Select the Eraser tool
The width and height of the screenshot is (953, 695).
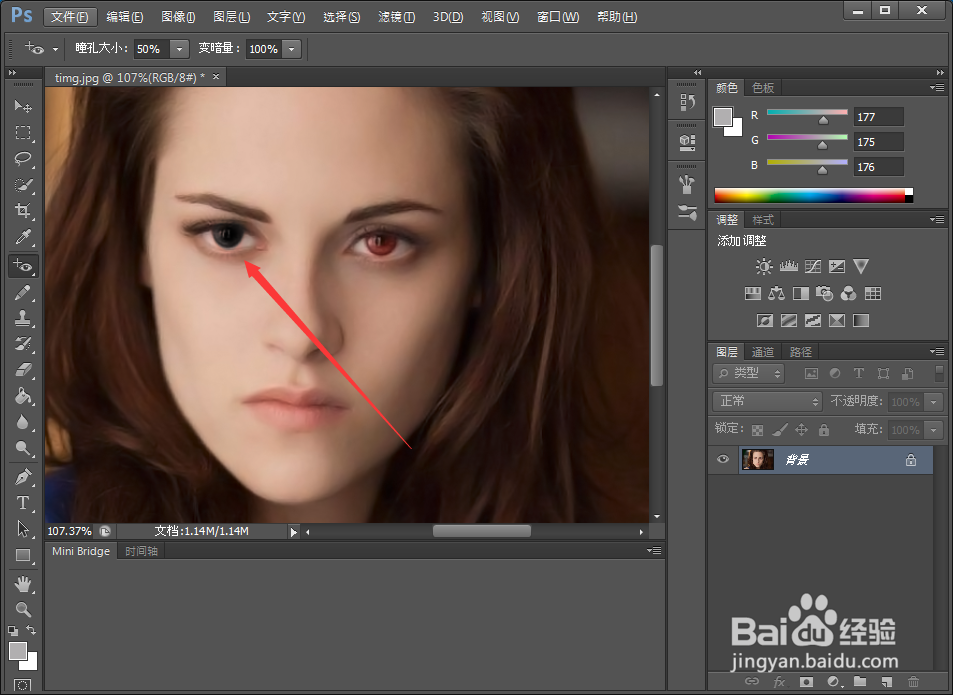(23, 370)
